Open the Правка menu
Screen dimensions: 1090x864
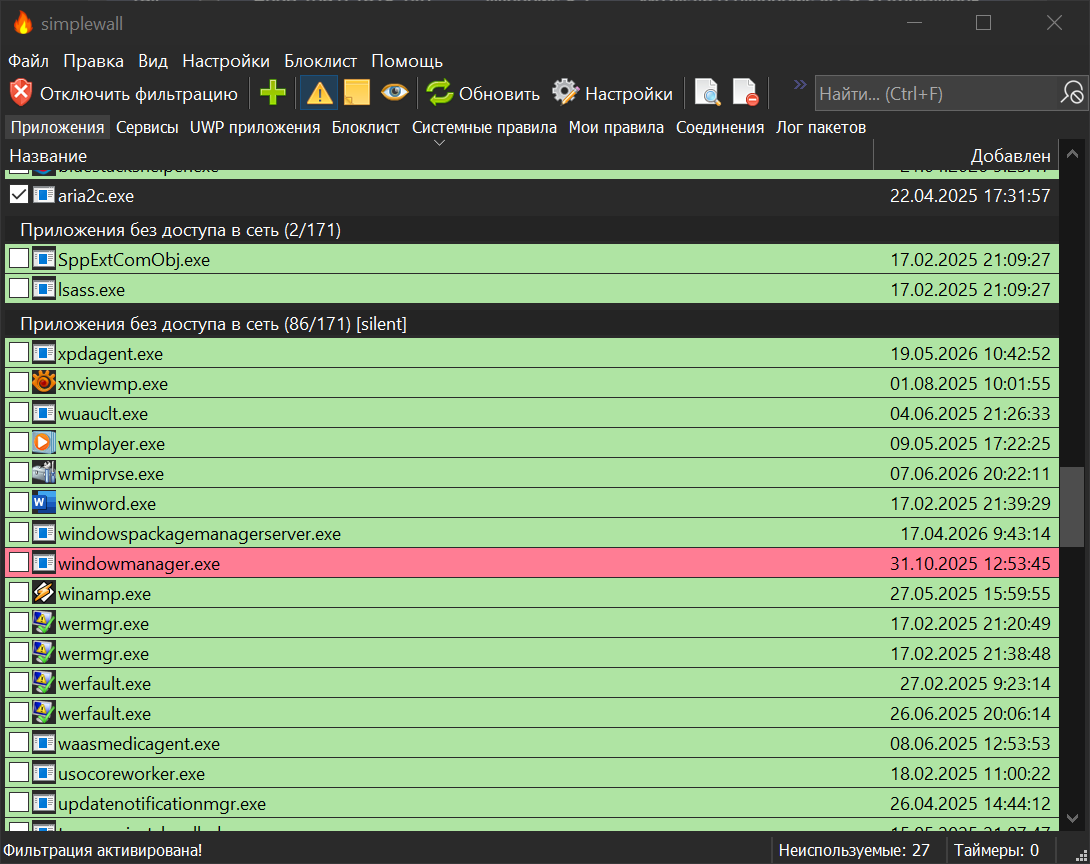click(93, 60)
